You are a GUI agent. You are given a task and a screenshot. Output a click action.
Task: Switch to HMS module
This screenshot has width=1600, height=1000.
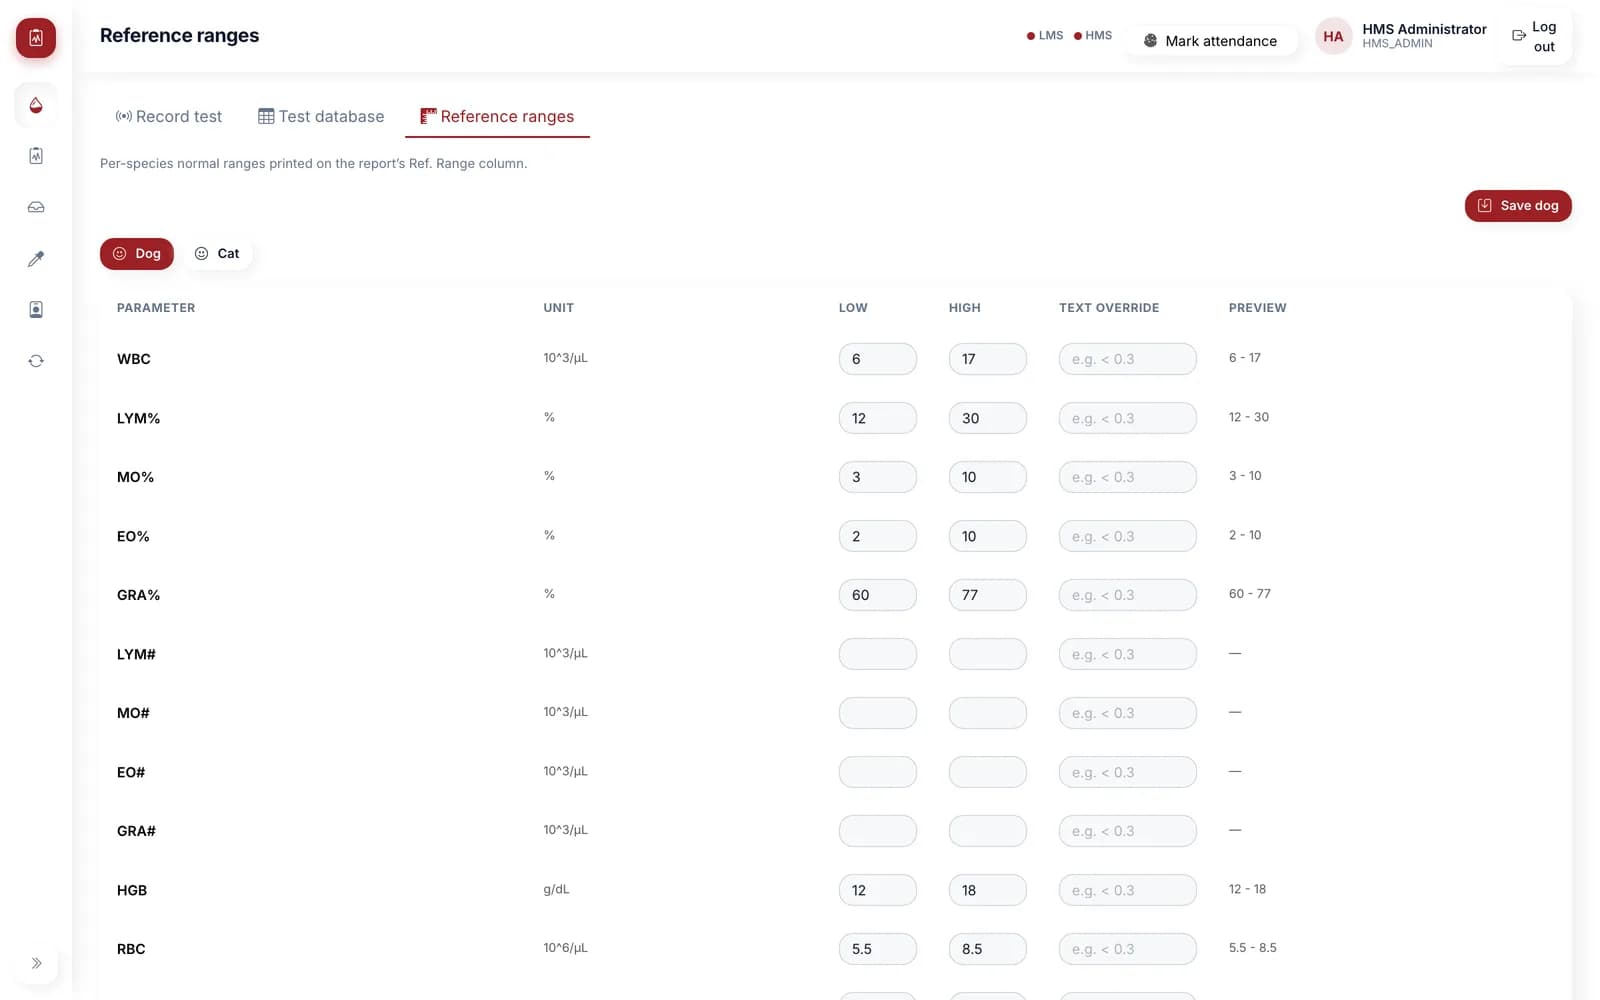1093,36
